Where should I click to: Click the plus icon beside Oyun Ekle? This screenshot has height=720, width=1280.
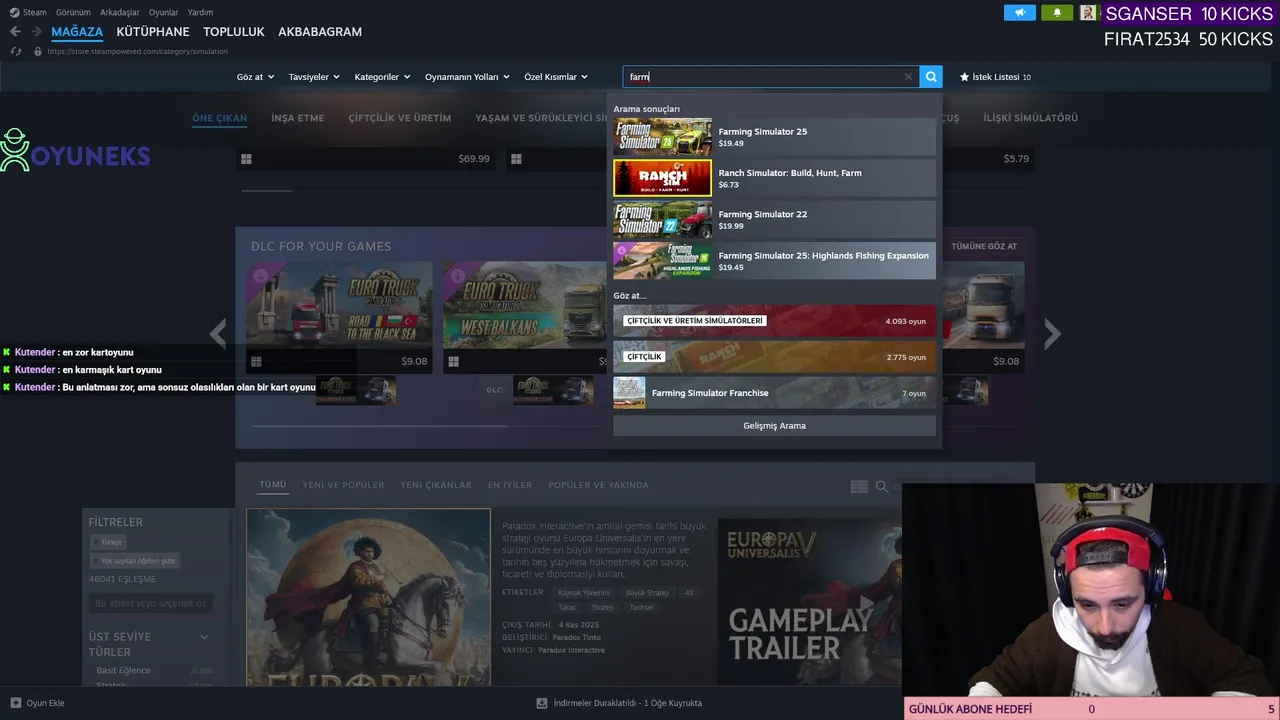(x=15, y=703)
